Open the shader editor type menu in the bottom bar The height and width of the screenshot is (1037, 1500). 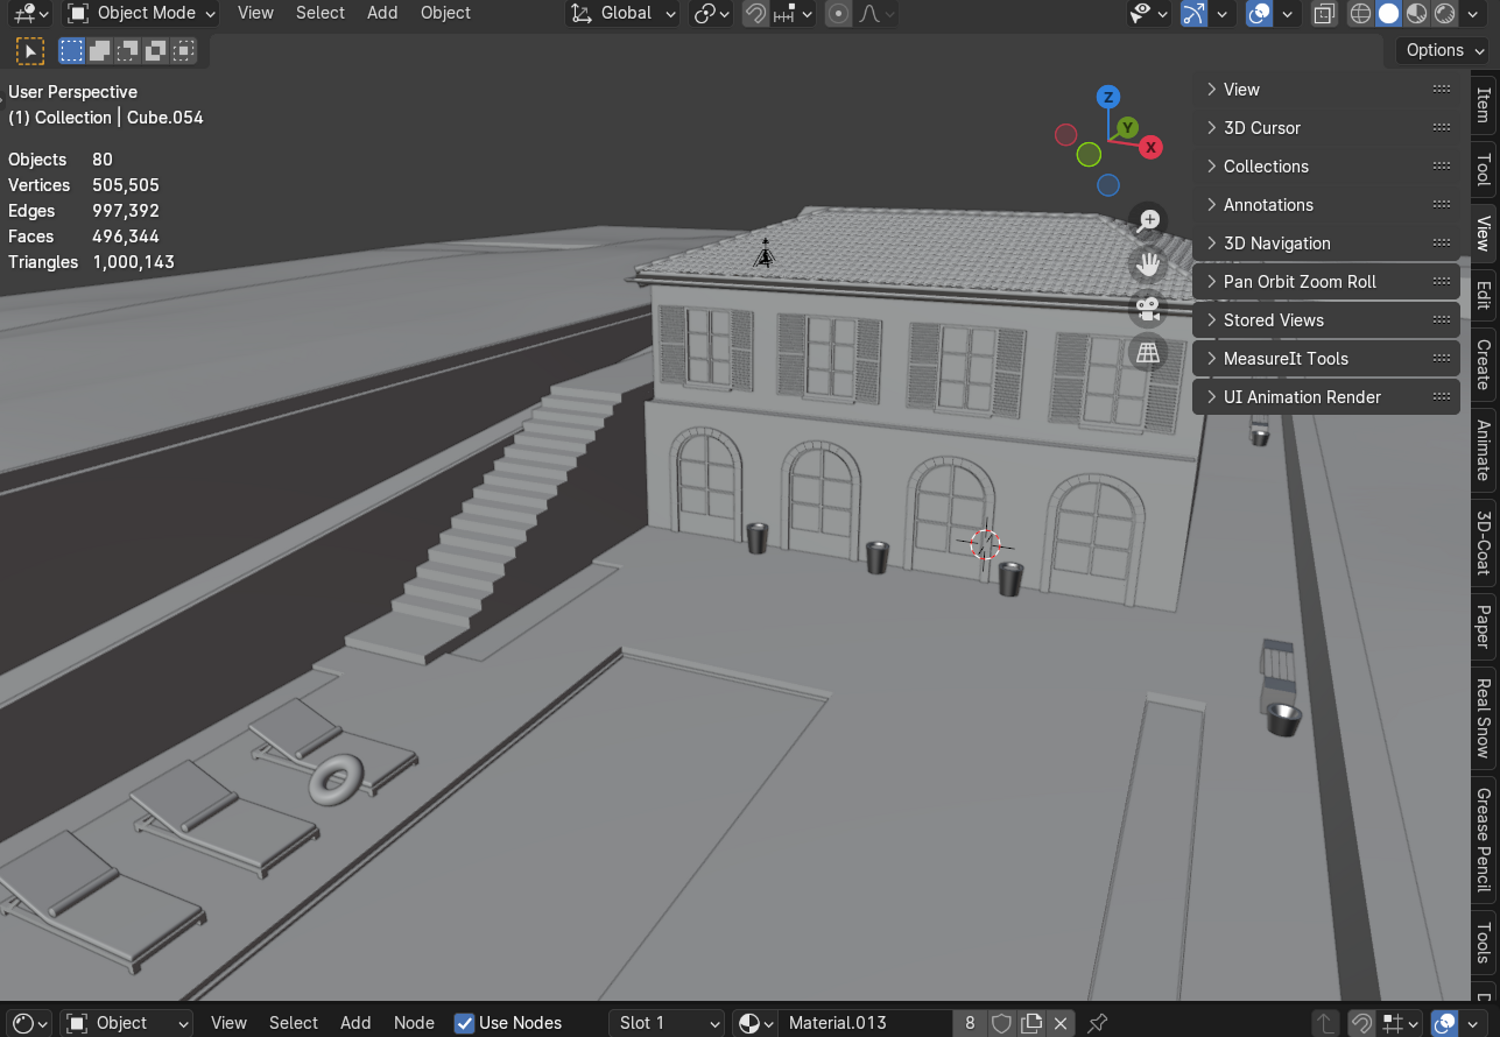pyautogui.click(x=30, y=1023)
